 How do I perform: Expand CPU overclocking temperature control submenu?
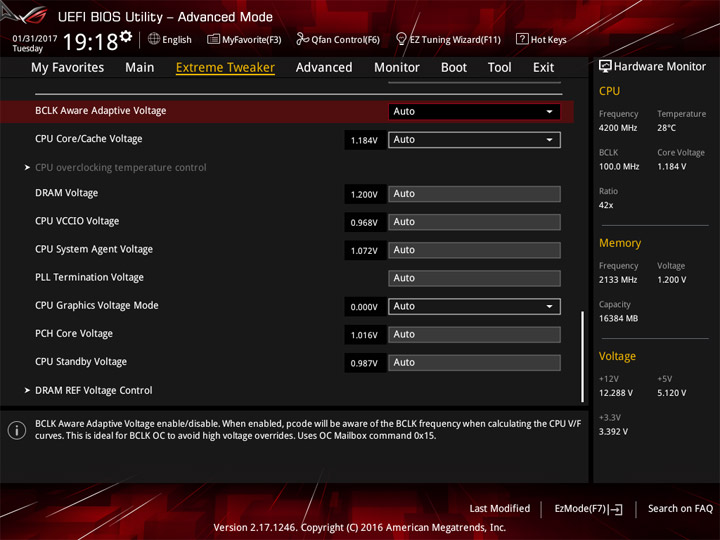click(x=120, y=168)
